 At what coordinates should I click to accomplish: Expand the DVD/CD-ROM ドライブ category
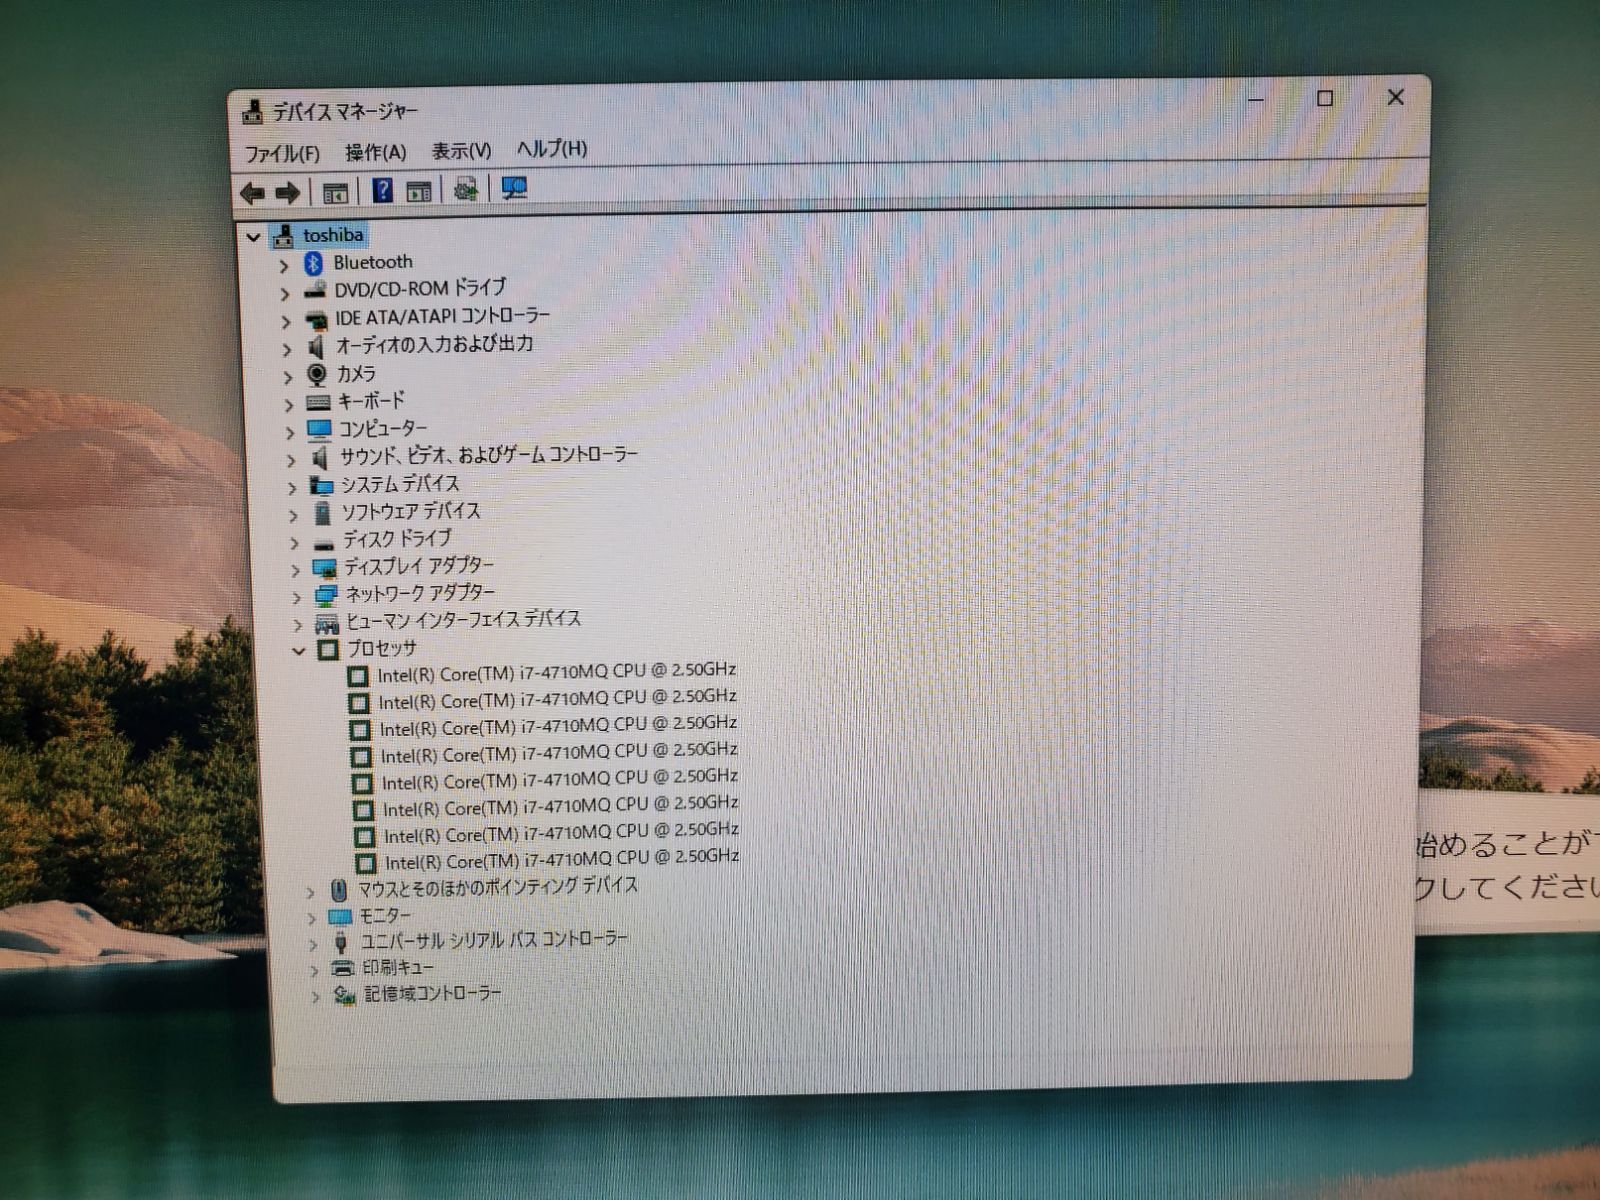point(285,293)
